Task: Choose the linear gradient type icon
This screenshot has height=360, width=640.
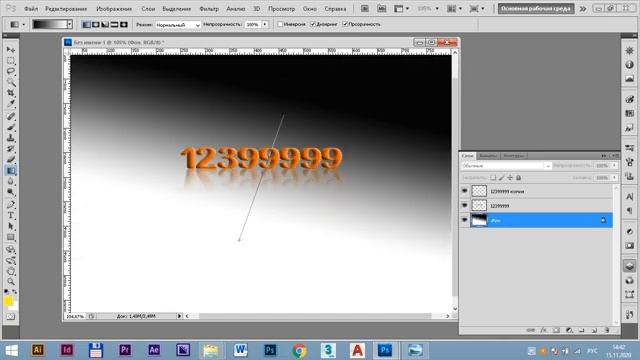Action: (x=86, y=25)
